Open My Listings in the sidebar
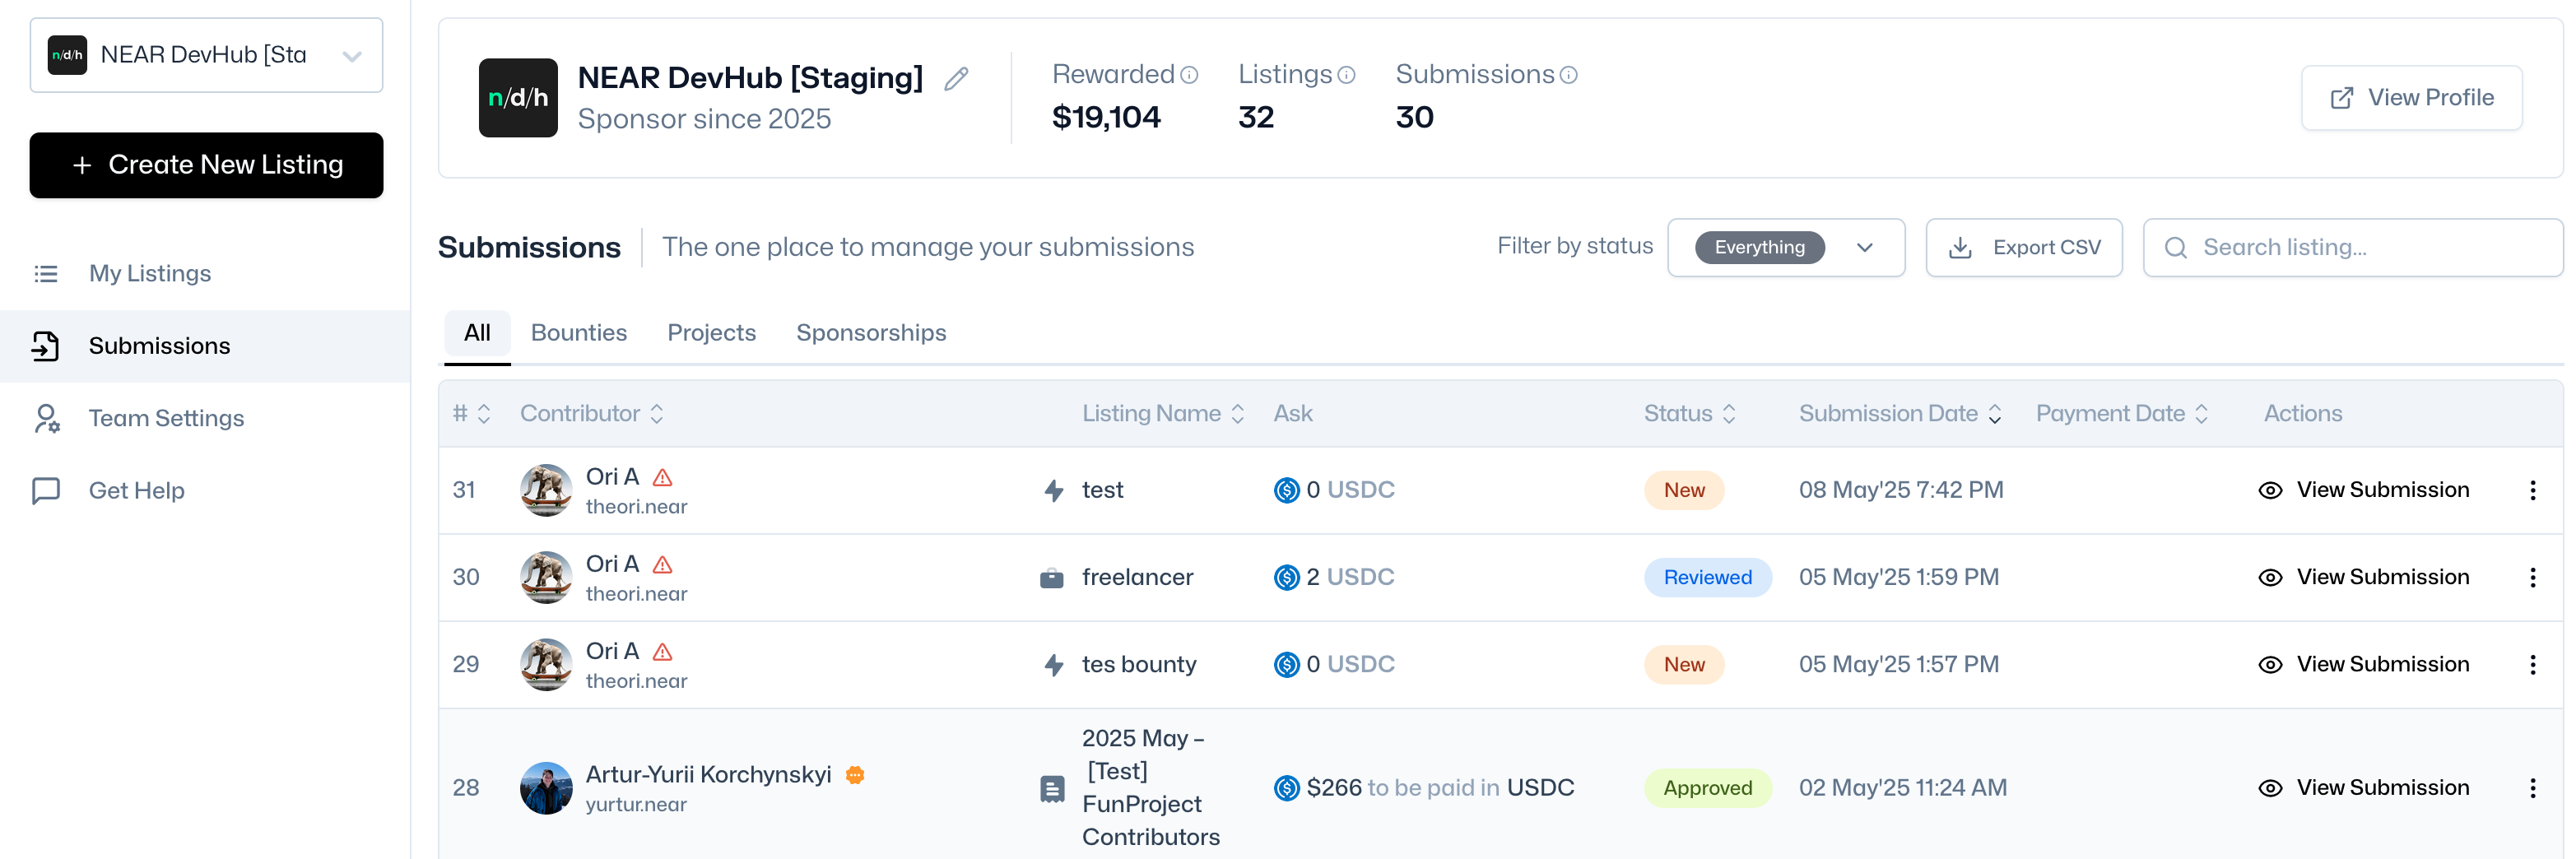The height and width of the screenshot is (859, 2576). point(150,273)
